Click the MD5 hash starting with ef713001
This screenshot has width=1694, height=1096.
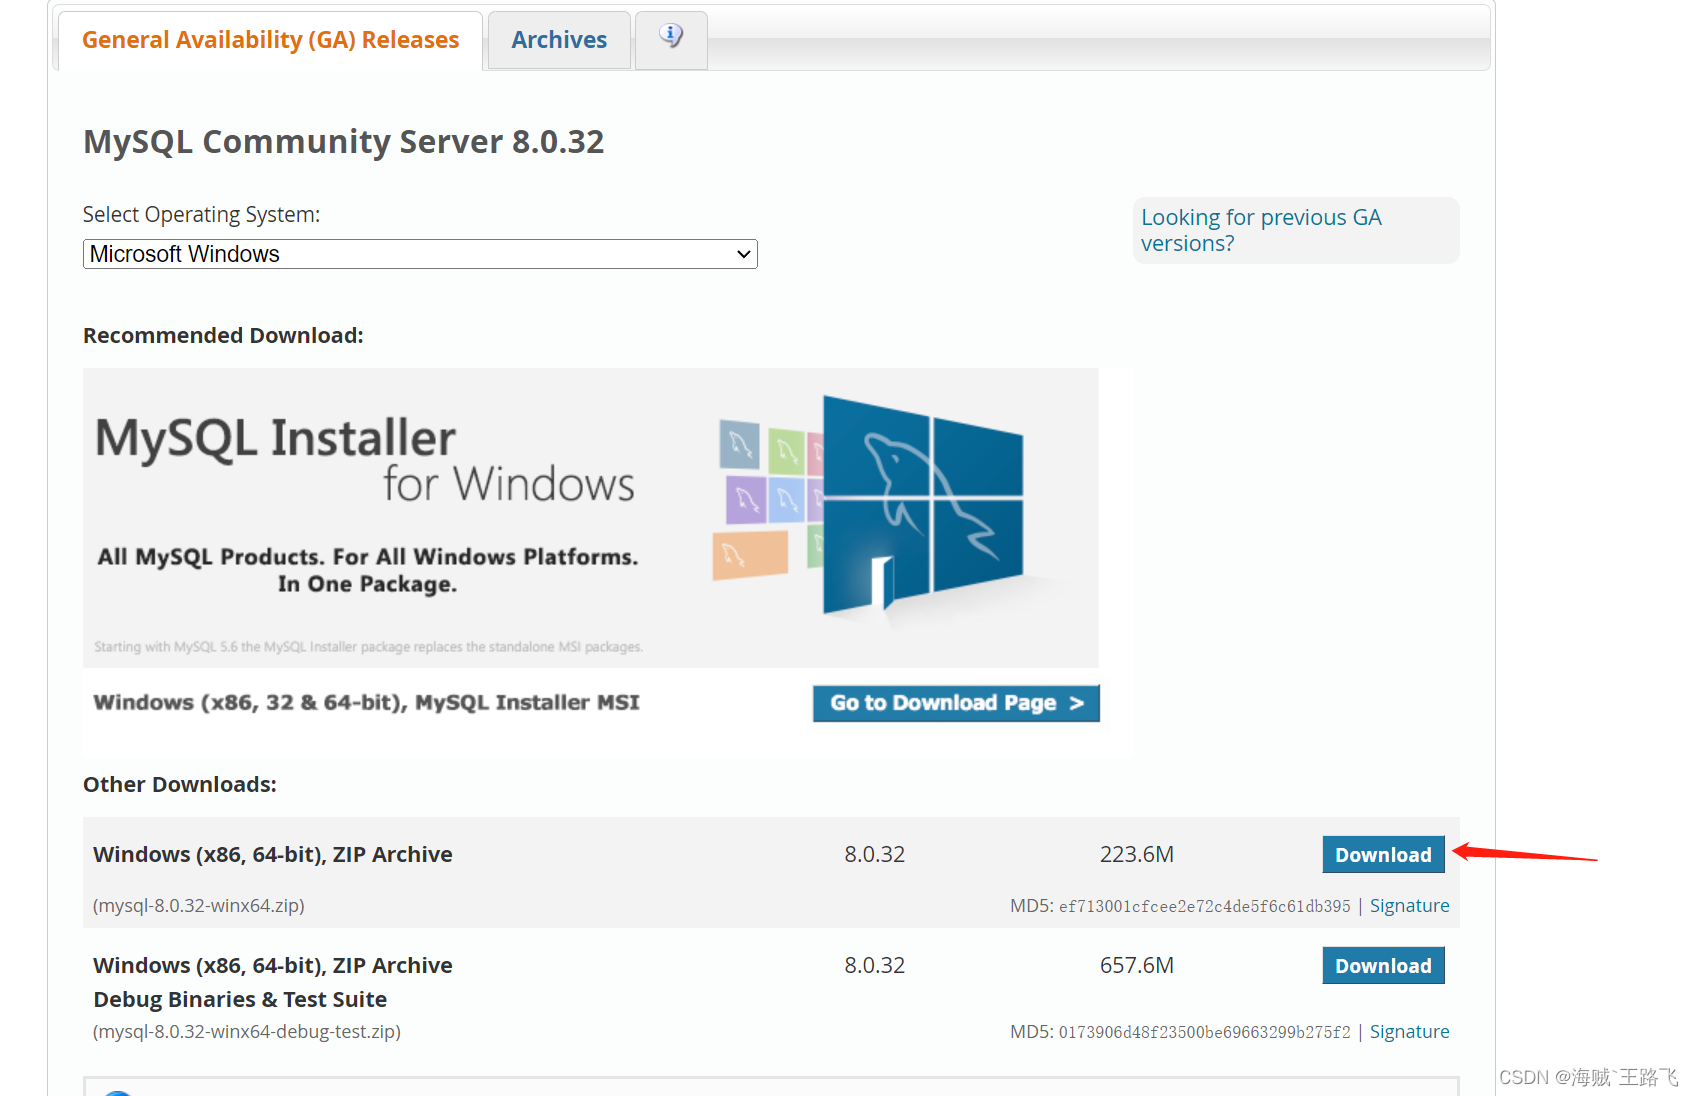[1204, 907]
